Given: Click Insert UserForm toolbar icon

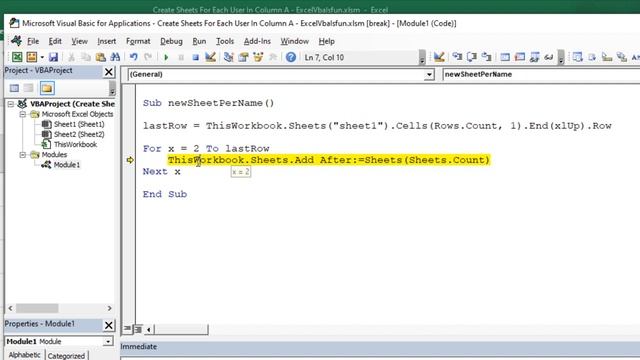Looking at the screenshot, I should 31,57.
